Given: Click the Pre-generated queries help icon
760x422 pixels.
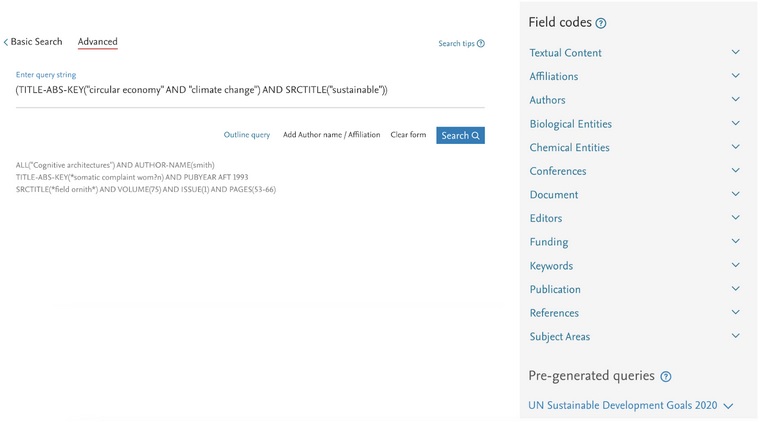Looking at the screenshot, I should (666, 377).
